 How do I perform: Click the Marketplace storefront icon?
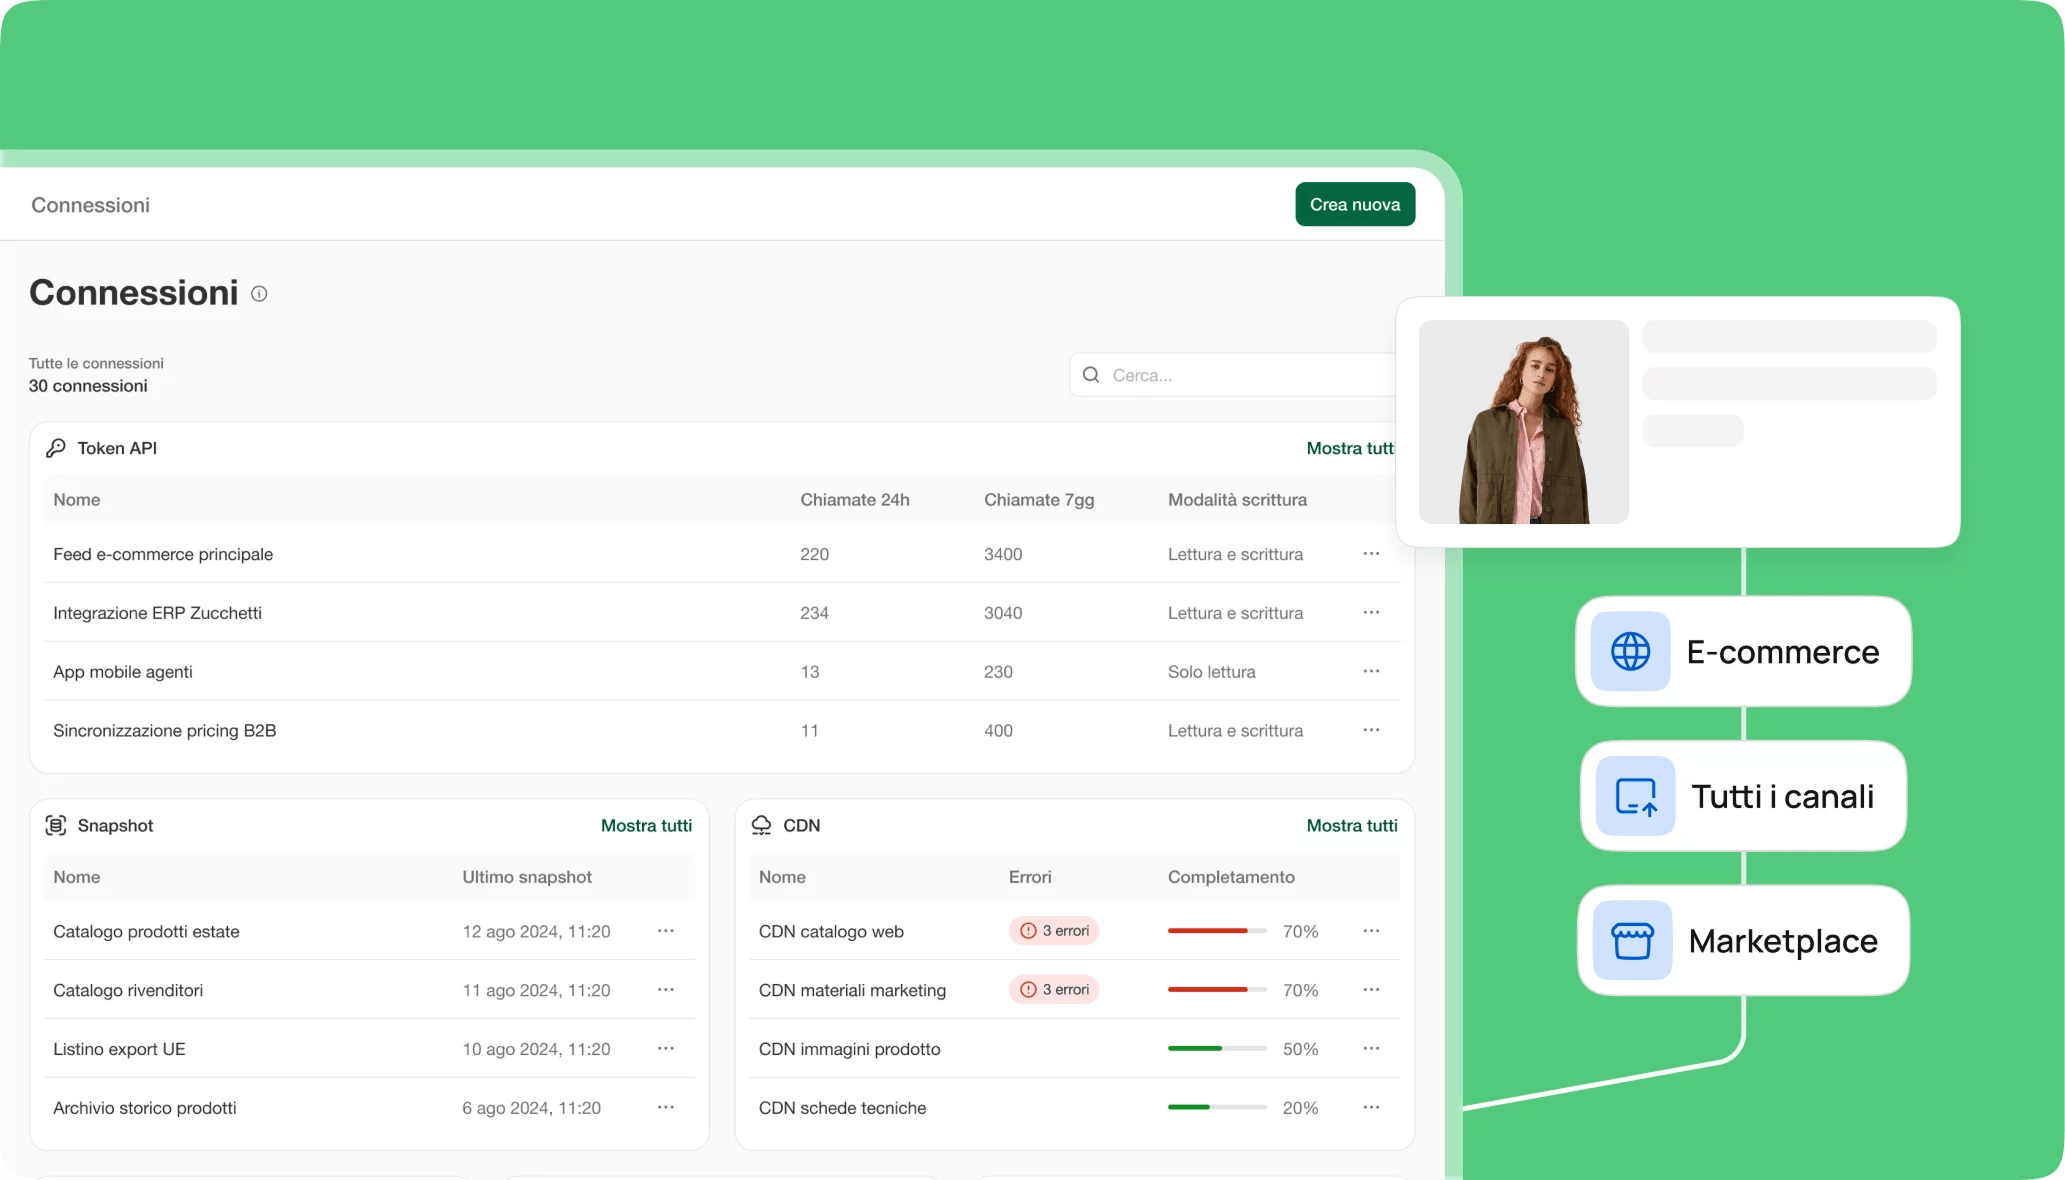click(x=1633, y=941)
